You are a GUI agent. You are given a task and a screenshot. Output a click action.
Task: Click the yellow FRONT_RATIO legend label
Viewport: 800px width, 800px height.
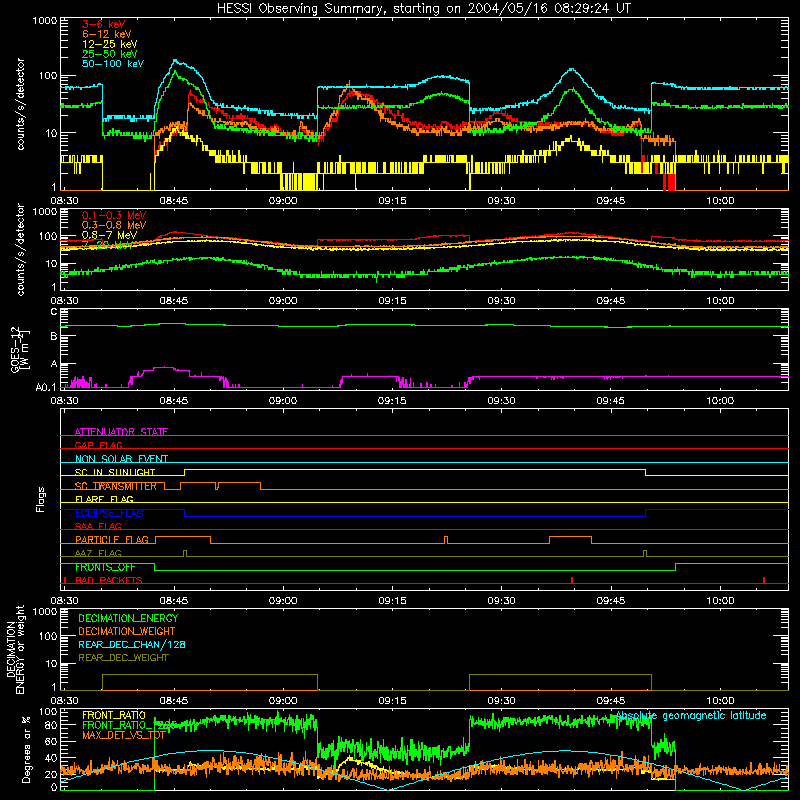(114, 715)
